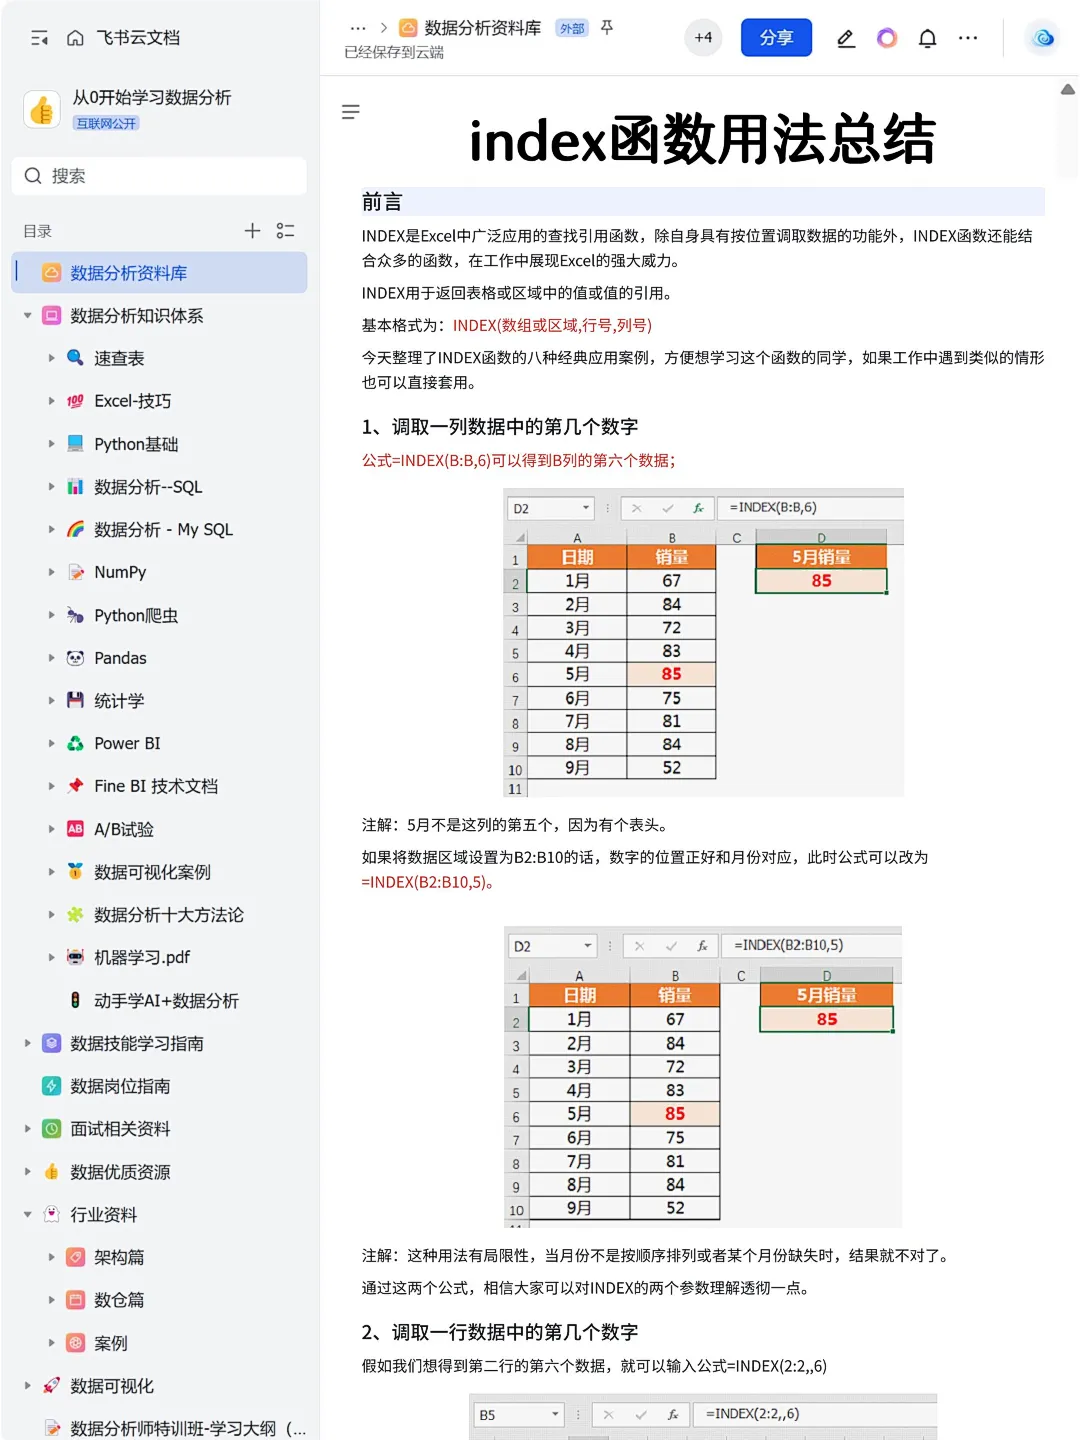Click heading 1、调取一列数据中的第几个数字

point(500,427)
